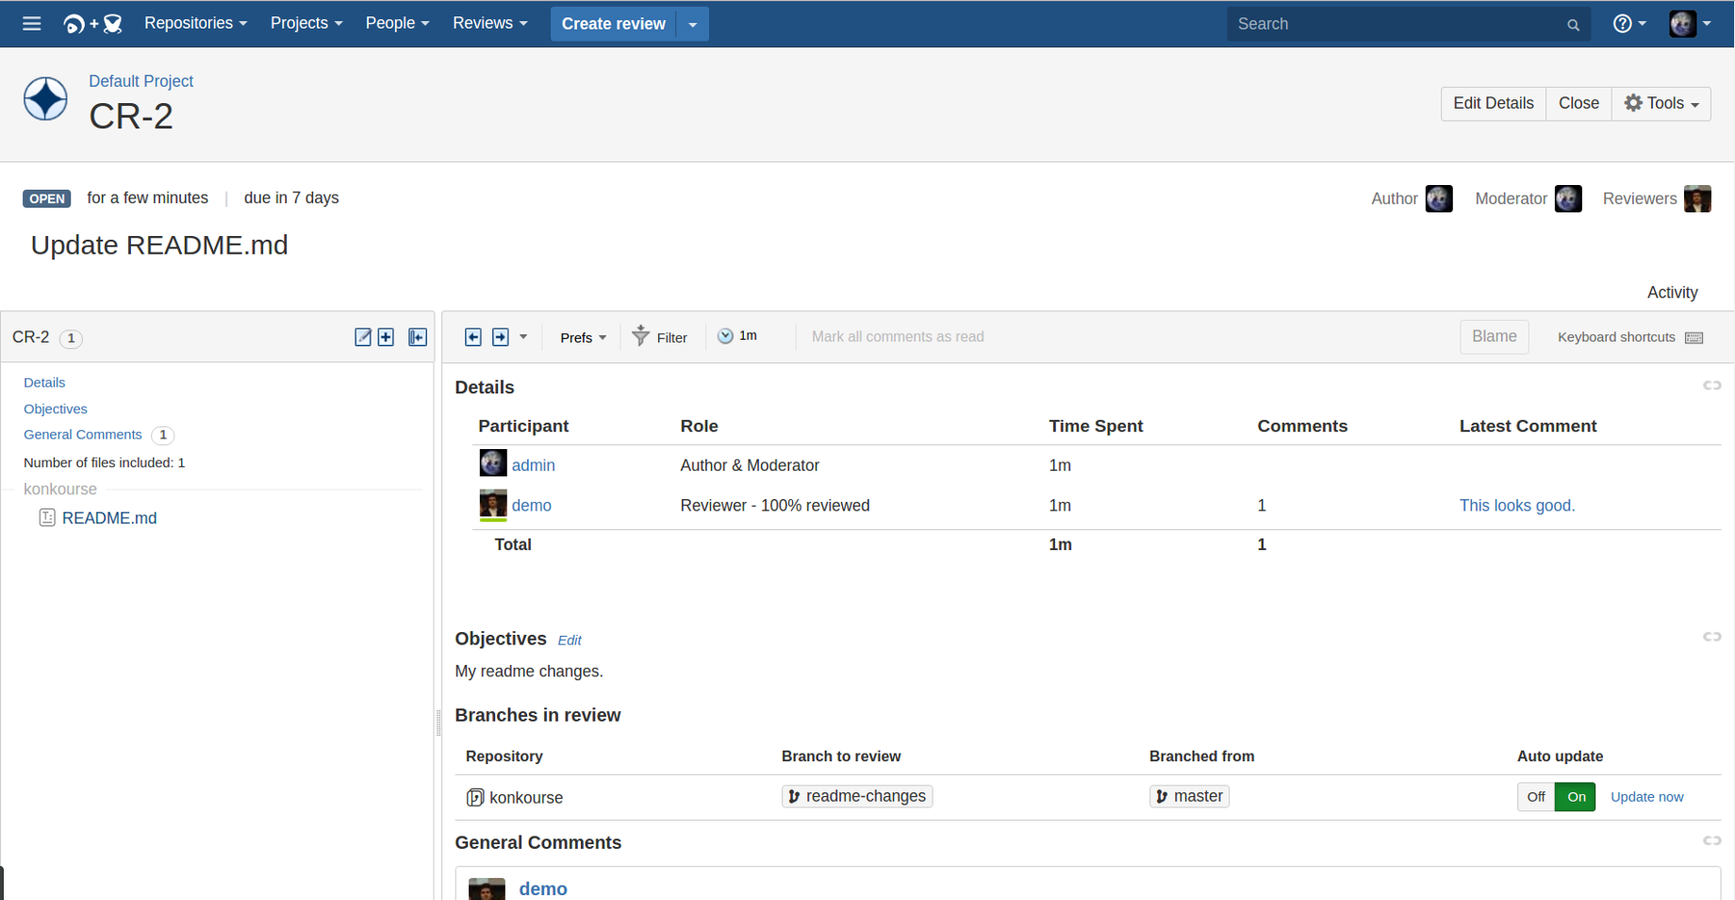Click the admin participant avatar
Viewport: 1735px width, 900px height.
pos(493,463)
